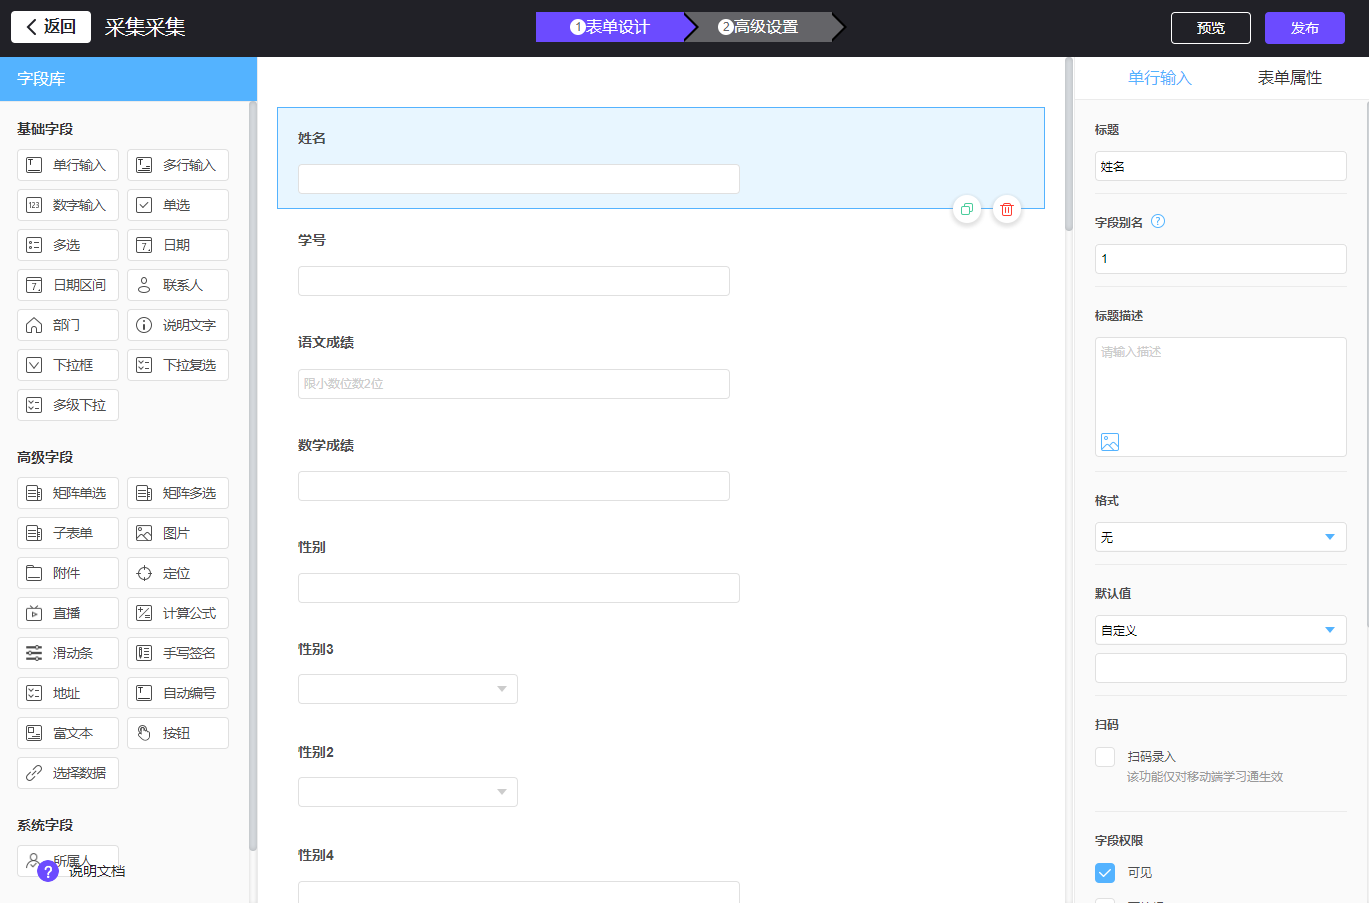1369x903 pixels.
Task: Insert a 数字输入 field
Action: tap(68, 205)
